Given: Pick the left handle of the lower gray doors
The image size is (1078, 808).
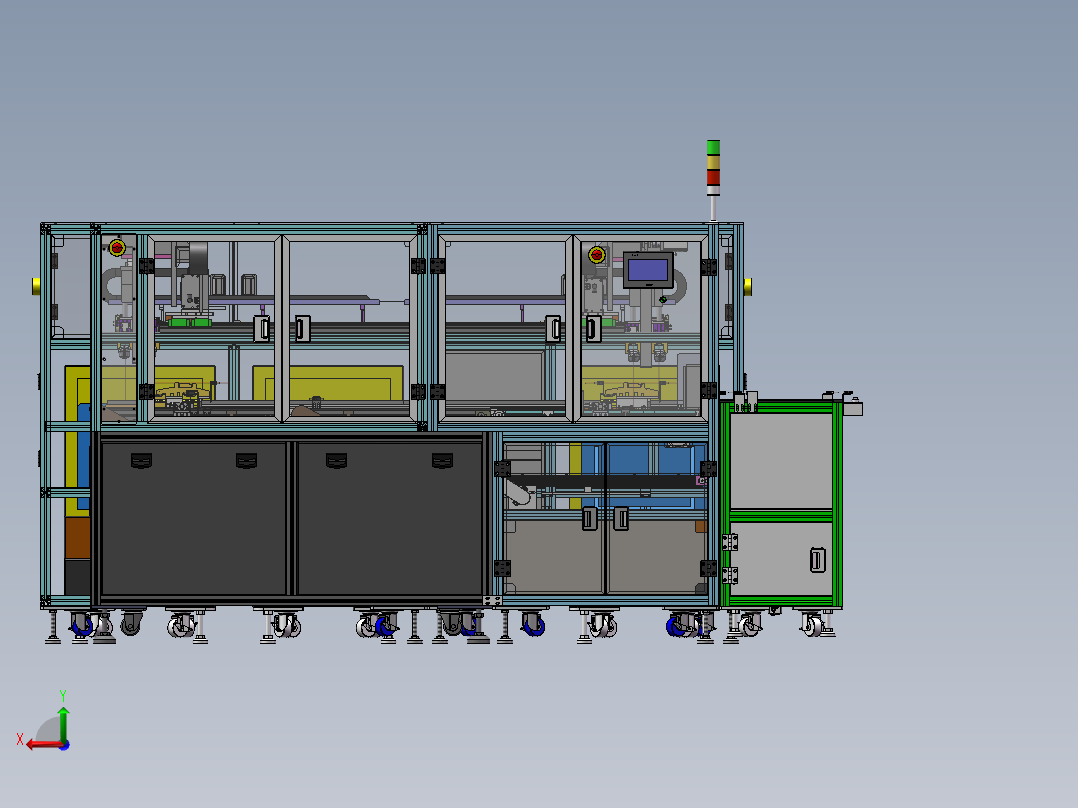Looking at the screenshot, I should [589, 518].
